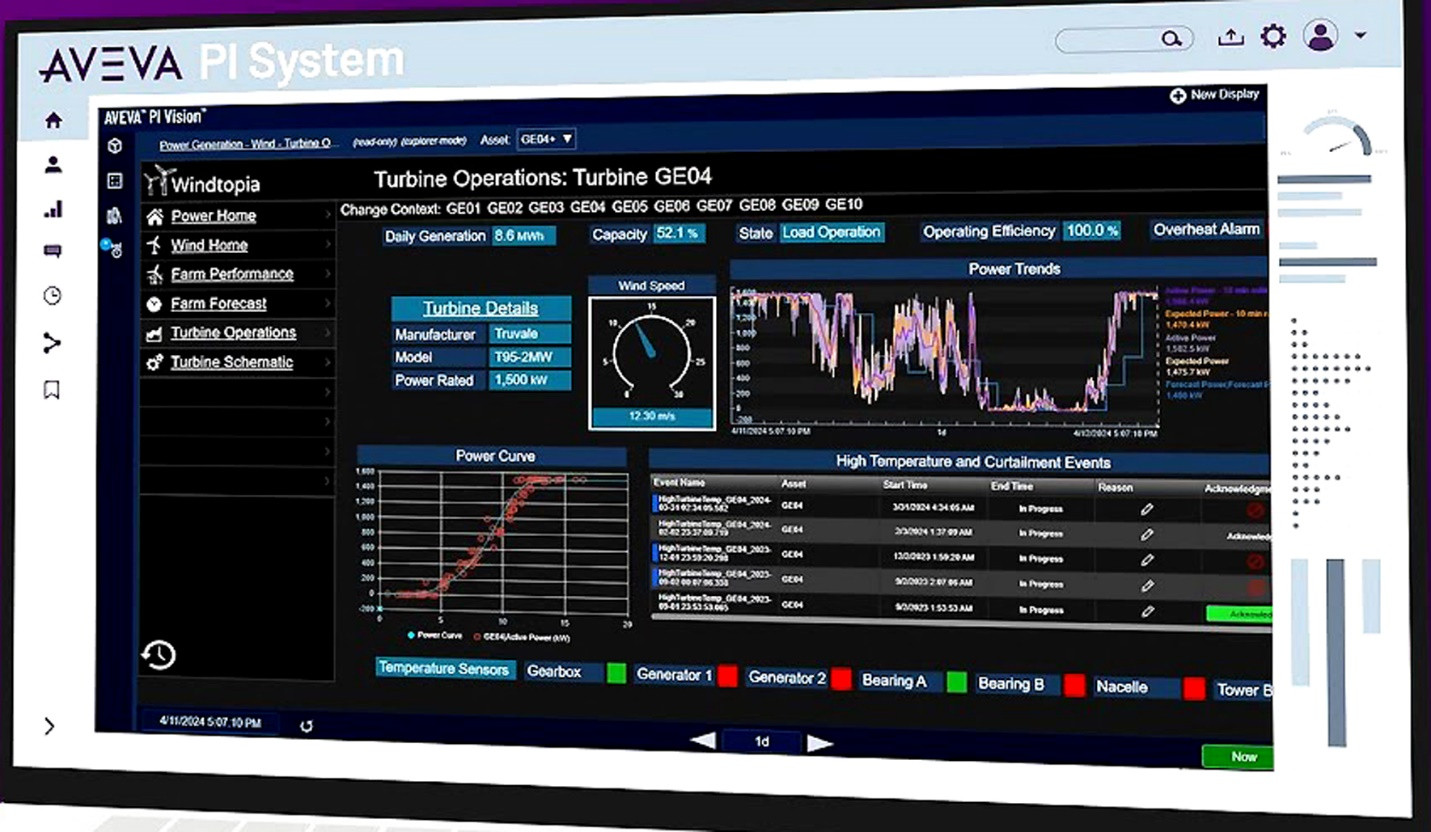Open settings with the top gear icon

[1273, 37]
